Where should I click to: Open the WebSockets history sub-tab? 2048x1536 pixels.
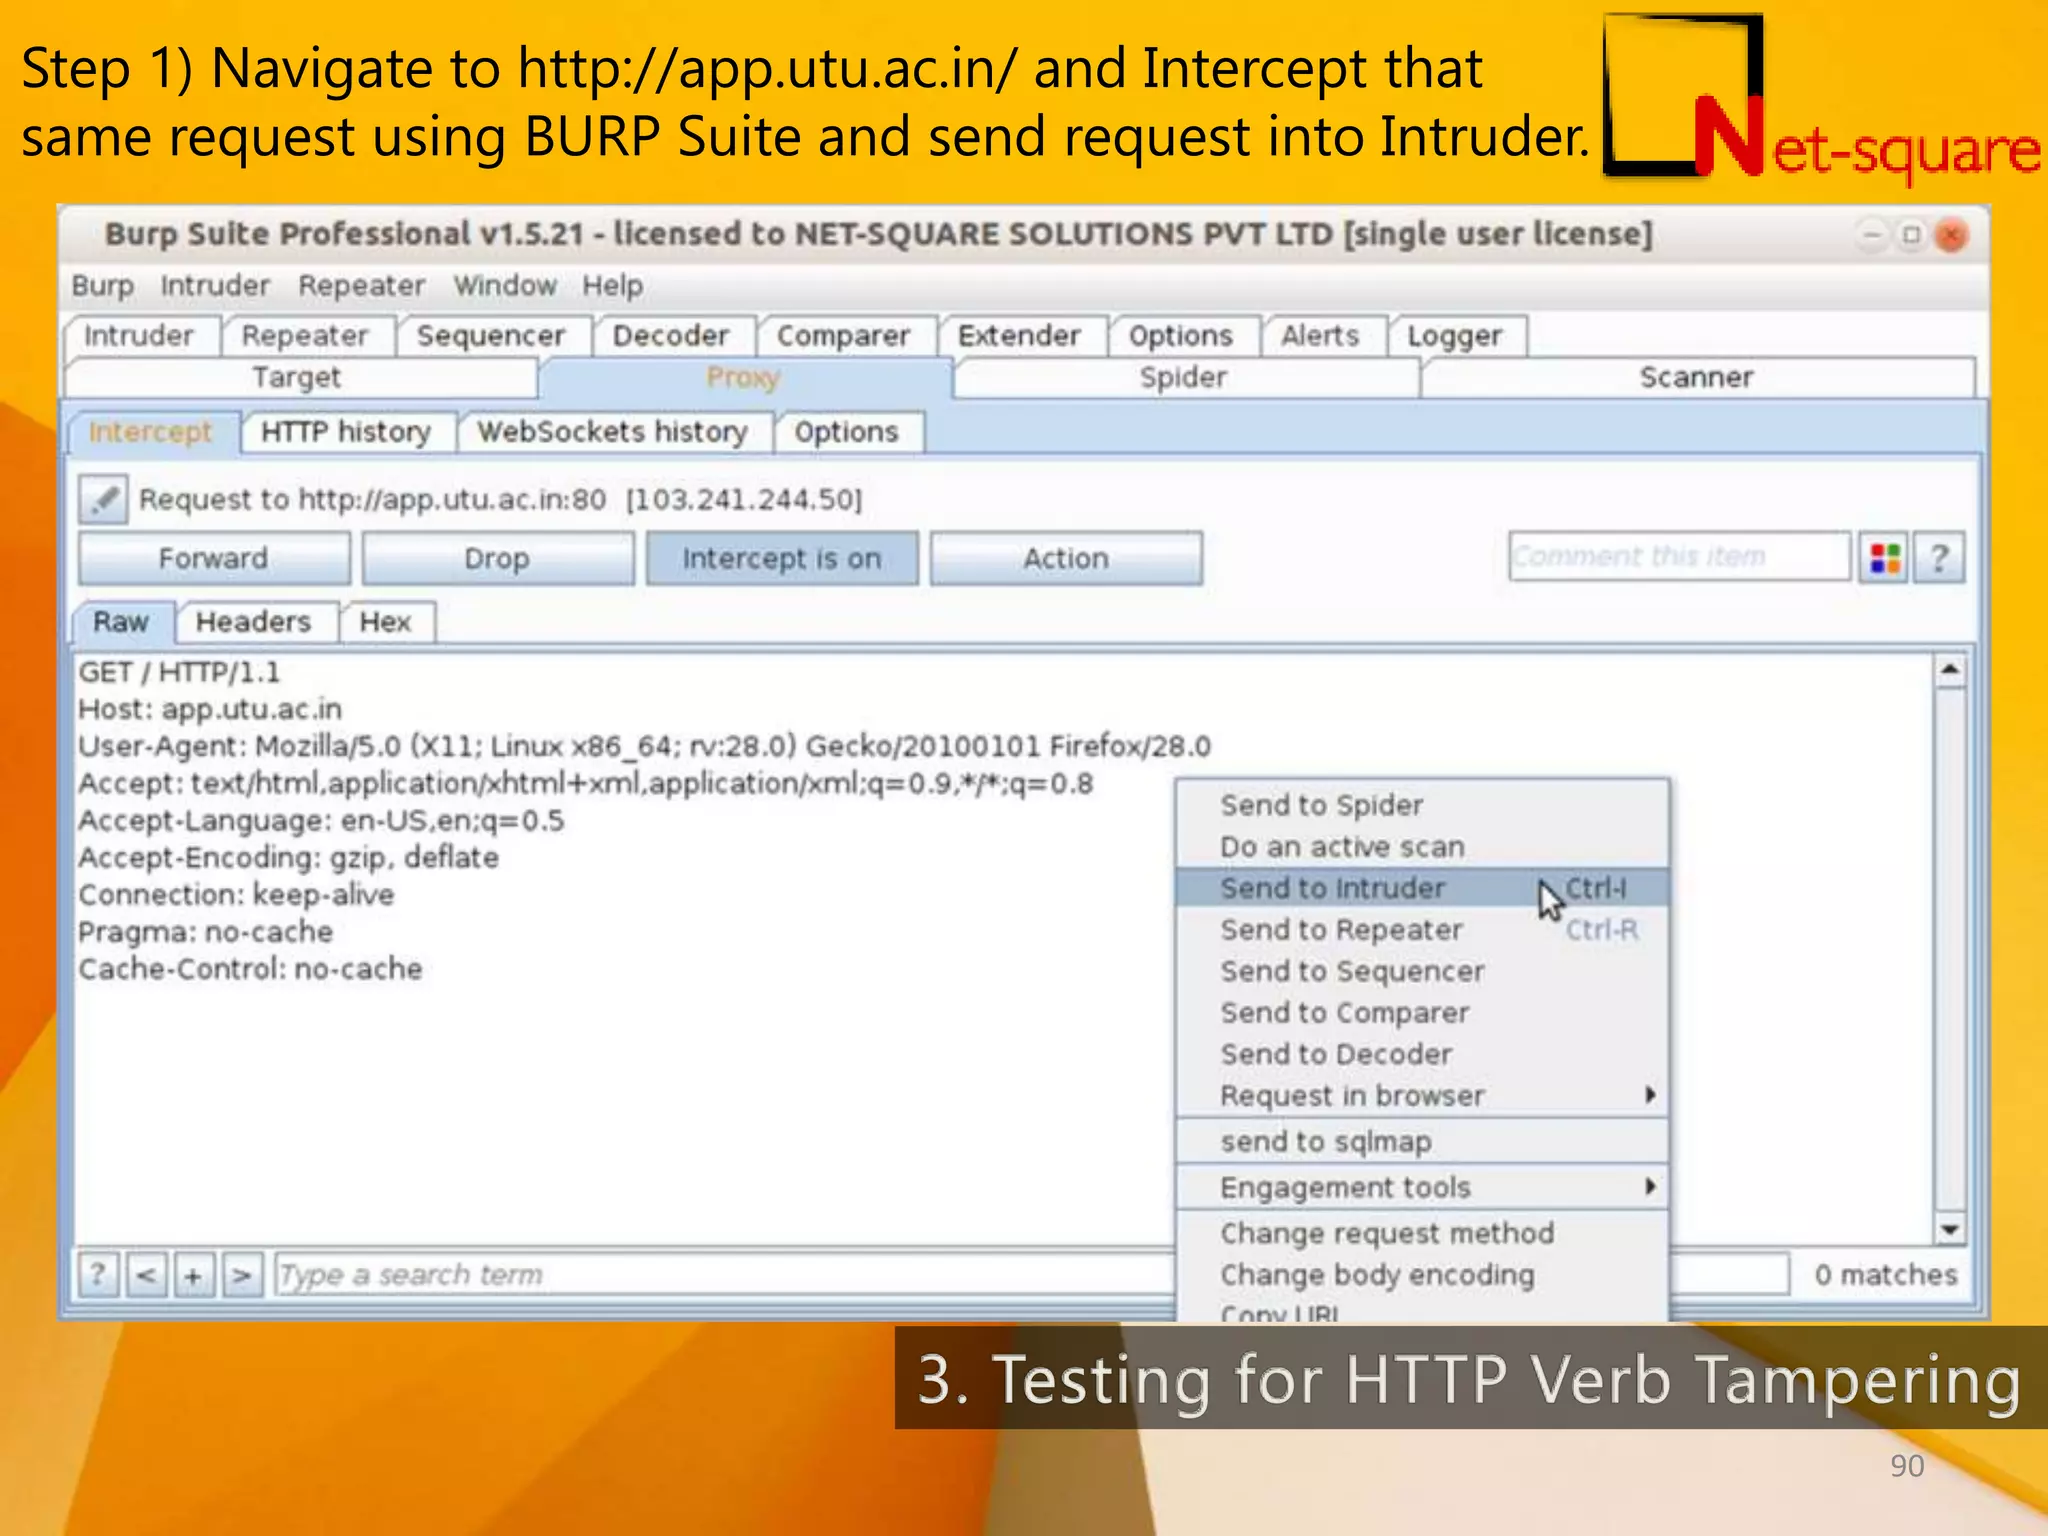pos(613,432)
